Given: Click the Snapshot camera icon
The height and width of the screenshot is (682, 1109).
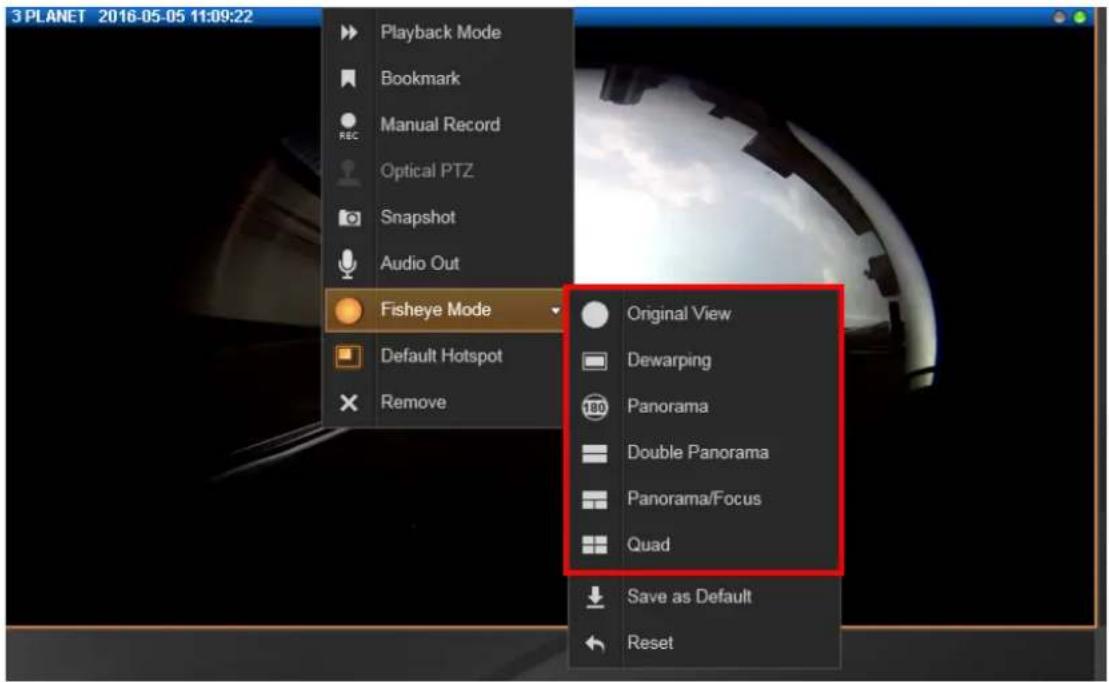Looking at the screenshot, I should coord(349,218).
